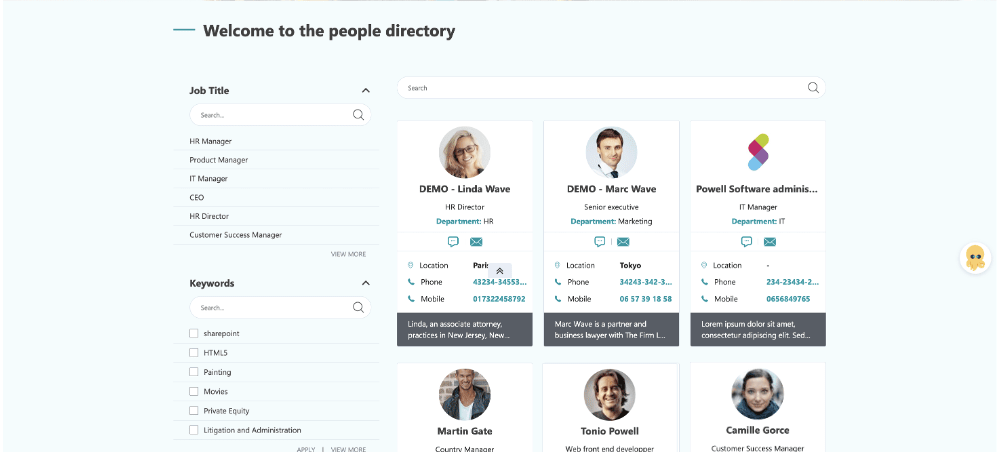Screen dimensions: 999x452
Task: Click VIEW MORE under Job Title list
Action: pyautogui.click(x=348, y=255)
